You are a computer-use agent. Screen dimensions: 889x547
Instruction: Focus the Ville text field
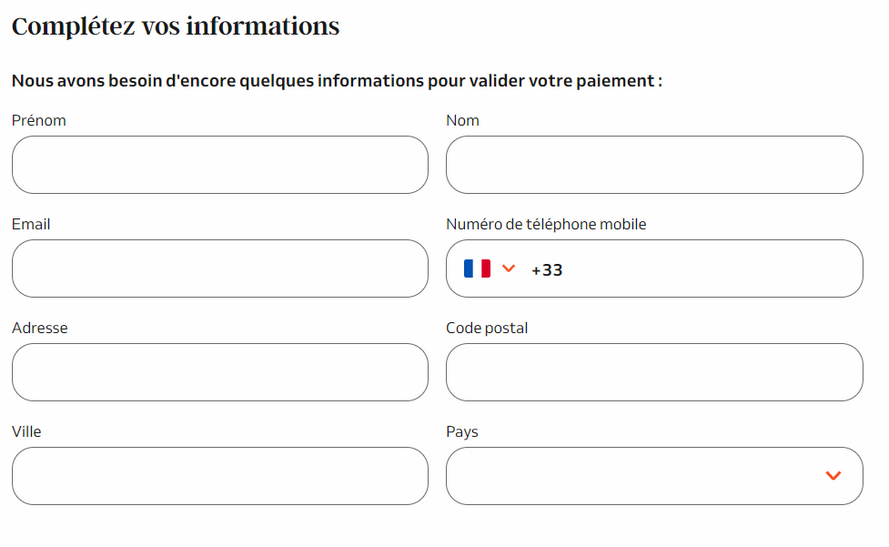[220, 476]
